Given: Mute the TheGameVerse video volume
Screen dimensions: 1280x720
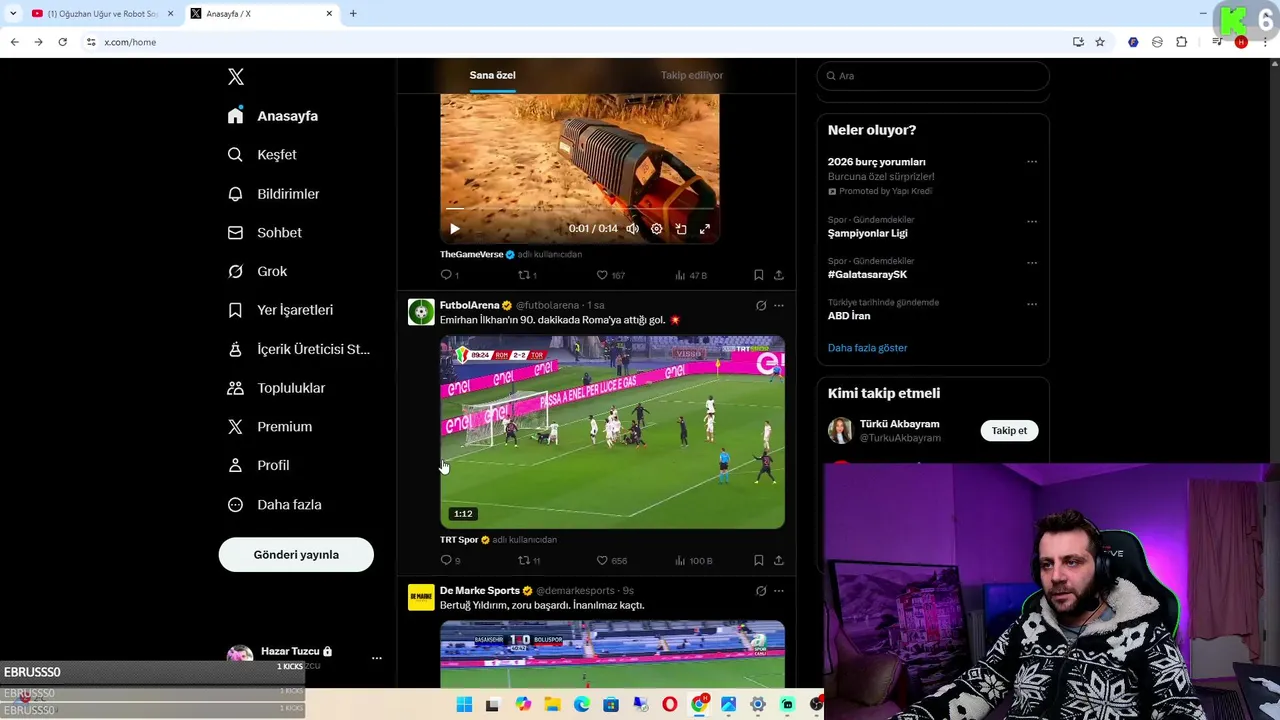Looking at the screenshot, I should point(632,229).
